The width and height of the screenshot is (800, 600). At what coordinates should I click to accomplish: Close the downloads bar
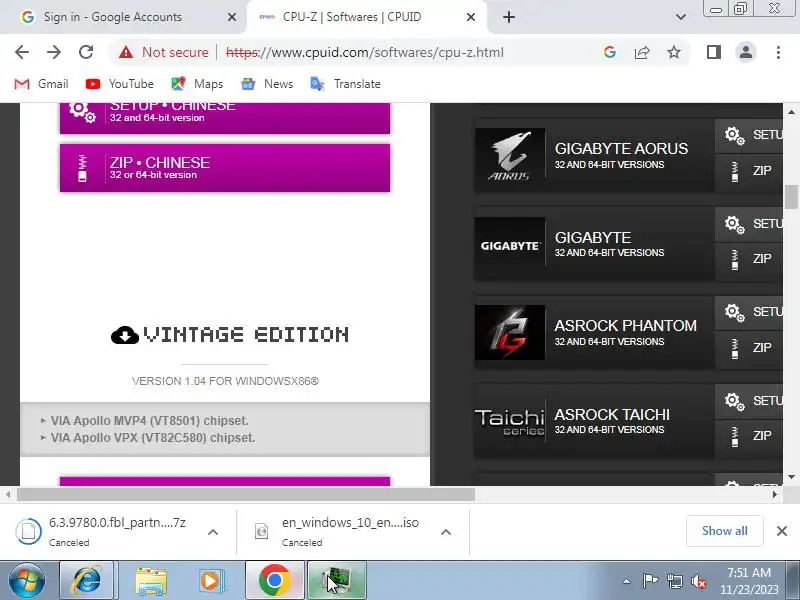(782, 531)
